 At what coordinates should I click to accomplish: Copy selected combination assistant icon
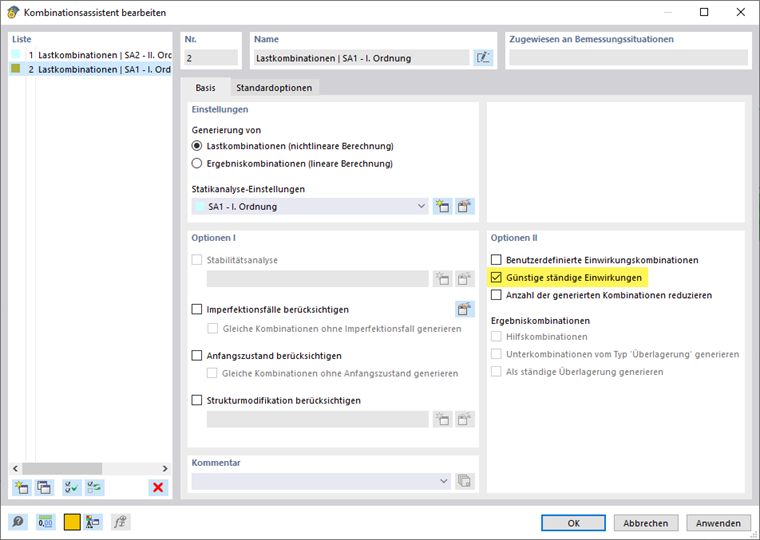click(x=44, y=487)
